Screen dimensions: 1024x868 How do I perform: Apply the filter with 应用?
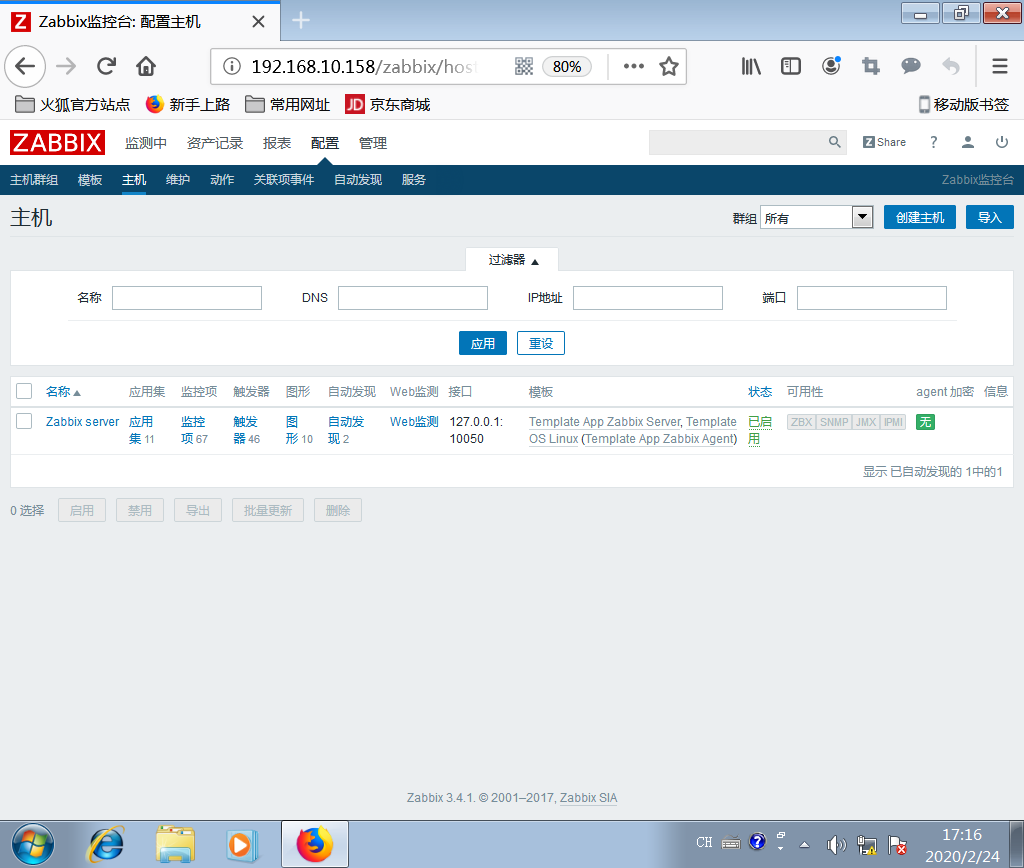tap(483, 344)
